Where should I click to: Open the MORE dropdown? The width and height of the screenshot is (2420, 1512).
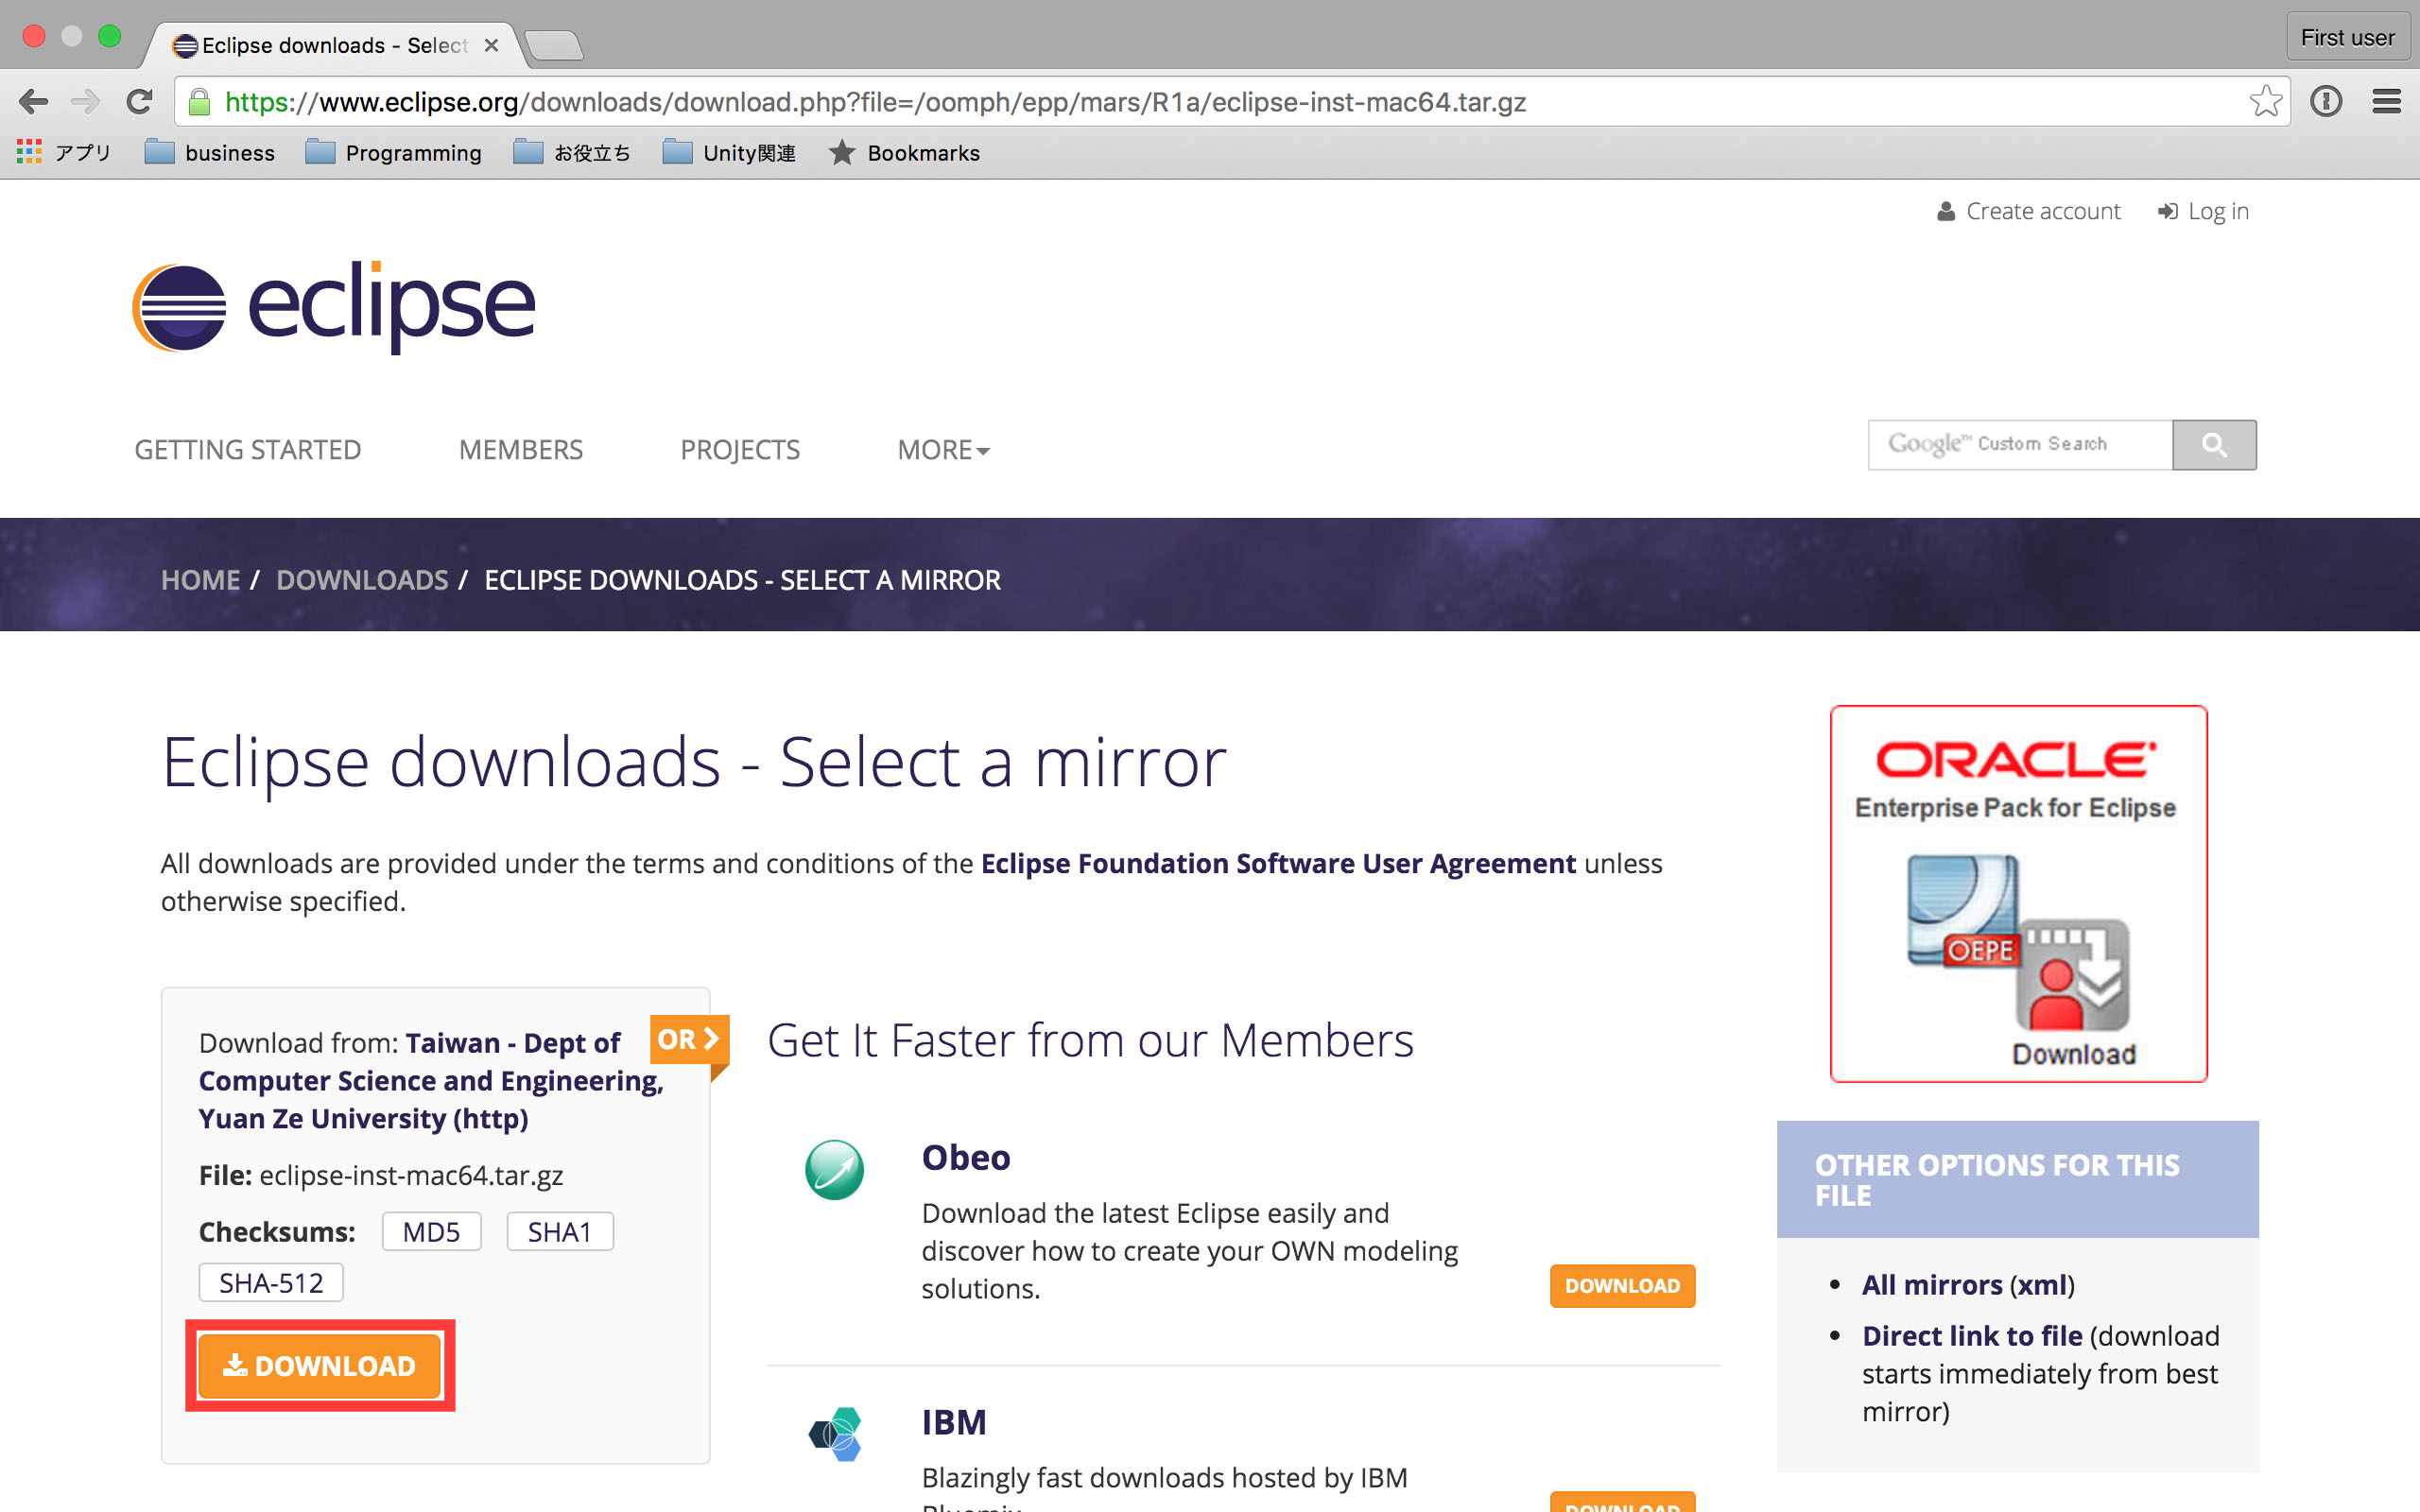coord(941,450)
